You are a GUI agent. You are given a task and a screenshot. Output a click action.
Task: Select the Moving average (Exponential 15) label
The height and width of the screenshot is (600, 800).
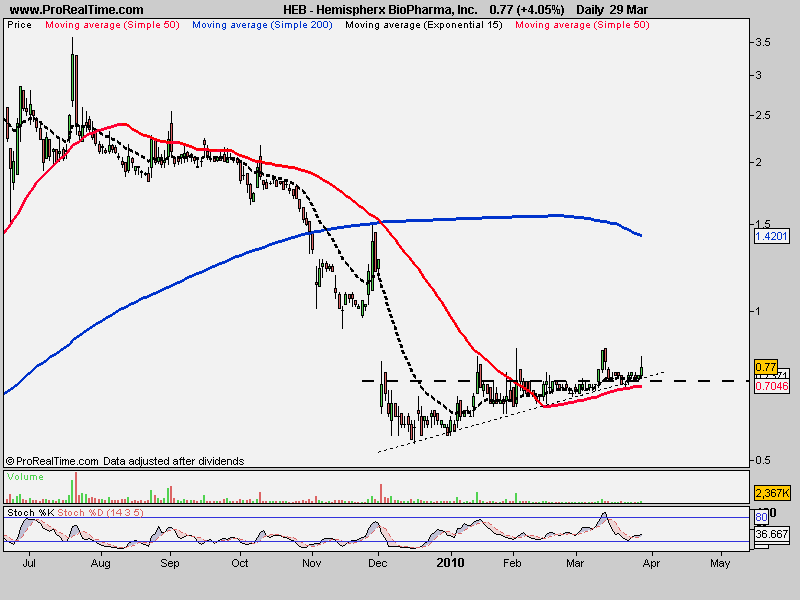tap(423, 24)
